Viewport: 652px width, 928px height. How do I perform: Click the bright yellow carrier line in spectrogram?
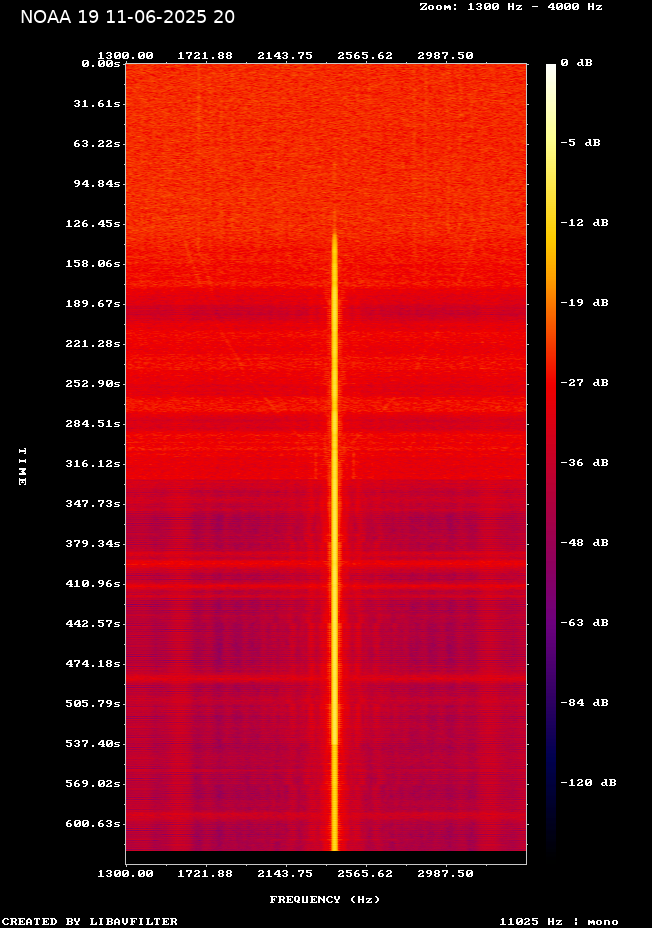(335, 542)
